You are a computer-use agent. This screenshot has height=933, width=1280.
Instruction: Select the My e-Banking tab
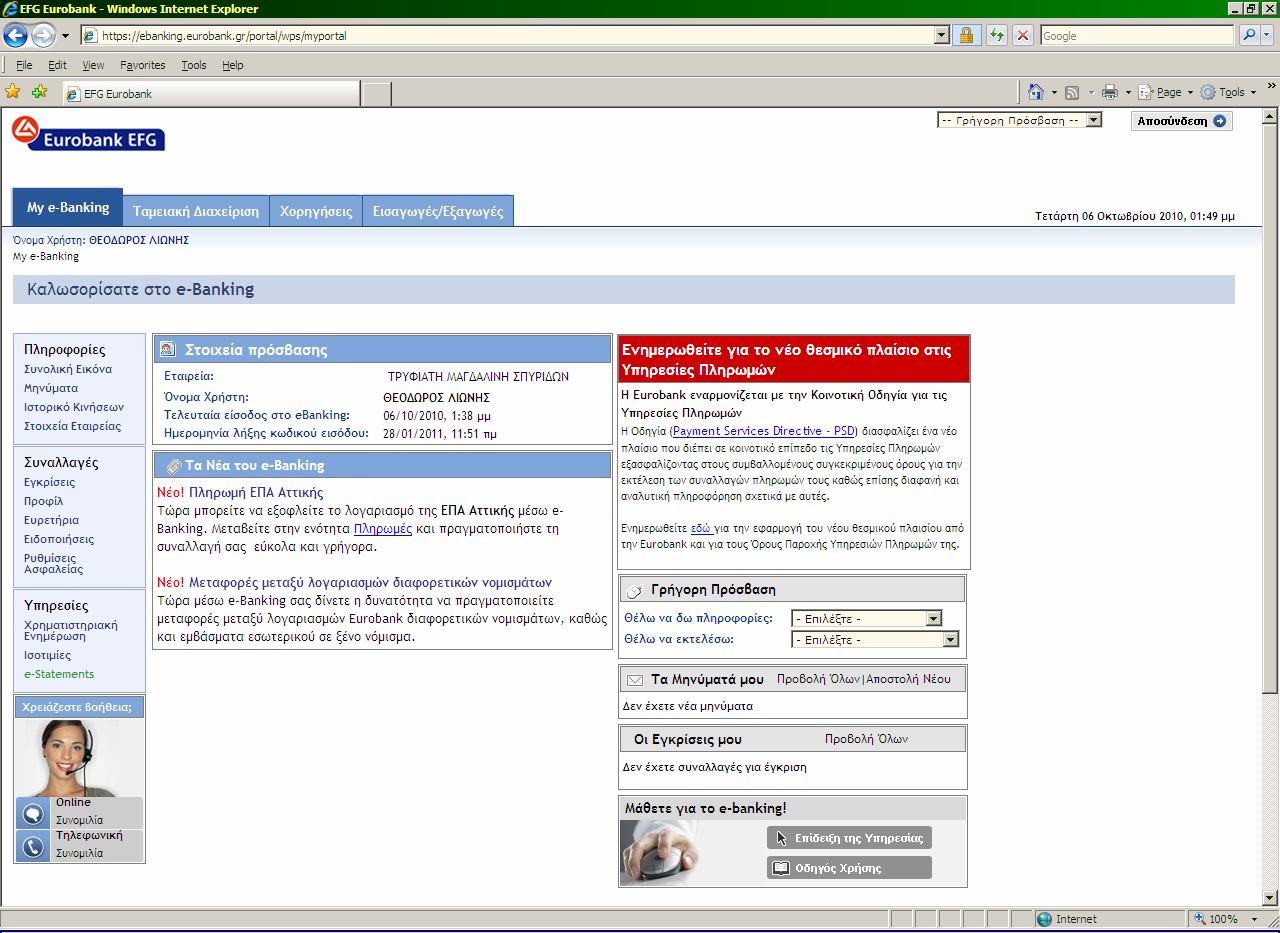click(x=68, y=207)
